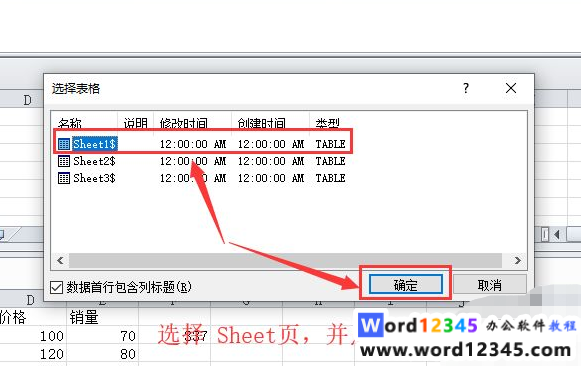The height and width of the screenshot is (366, 581).
Task: Sort list by 类型 column header
Action: pyautogui.click(x=328, y=122)
